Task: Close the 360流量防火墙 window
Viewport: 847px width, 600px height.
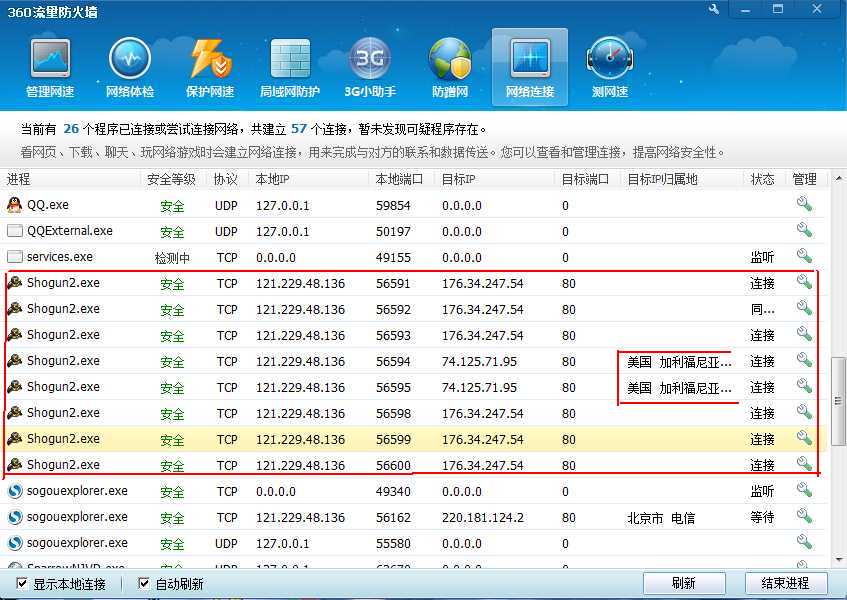Action: 817,9
